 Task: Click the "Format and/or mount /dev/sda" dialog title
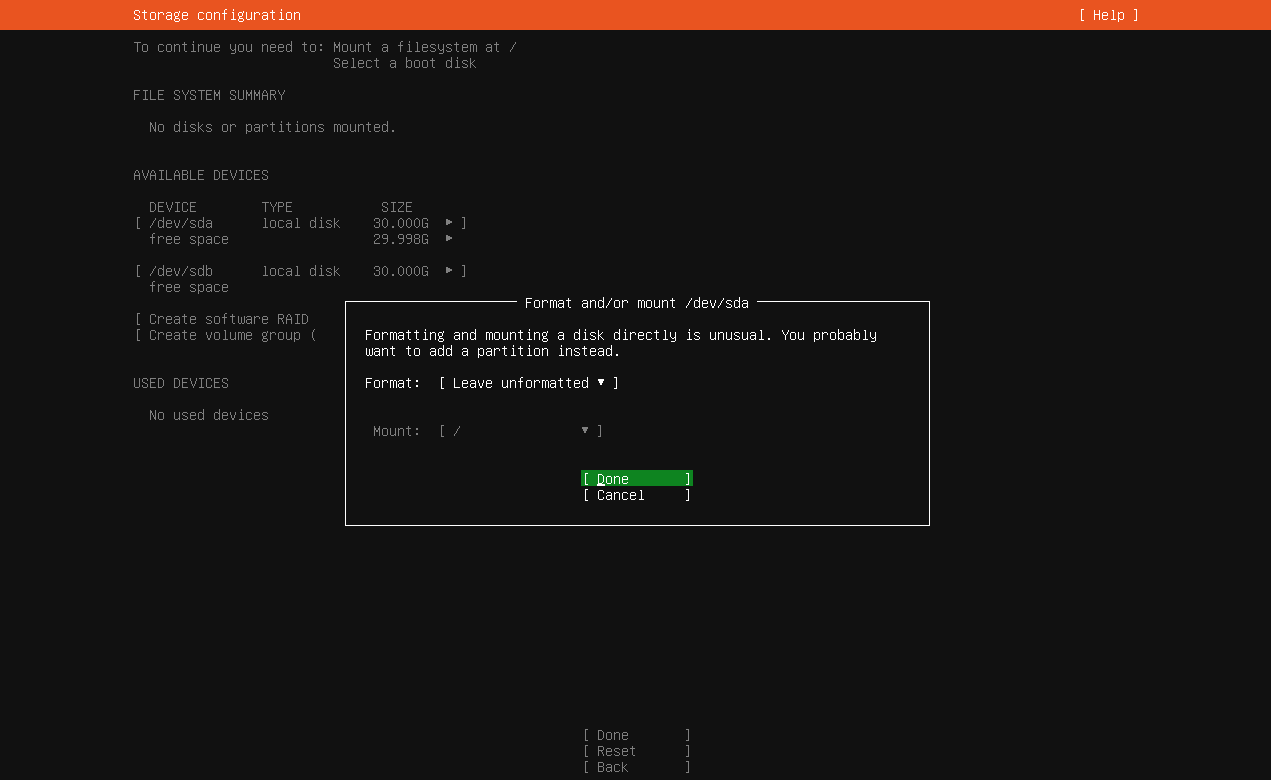[636, 303]
